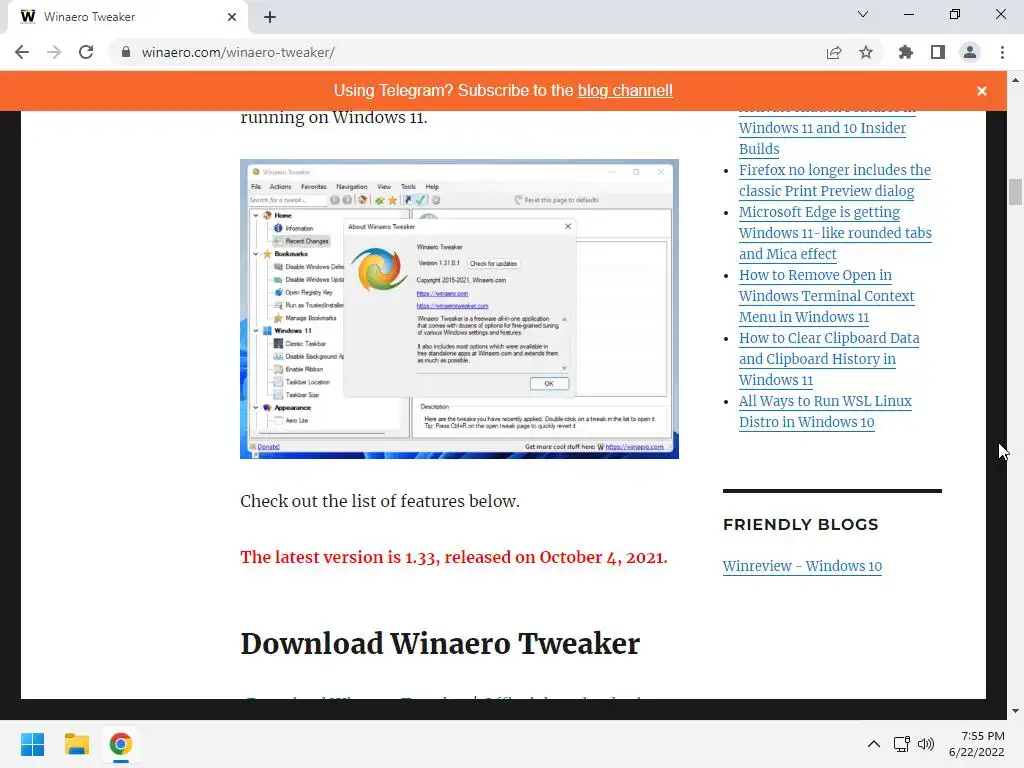Open the Winaero Tweaker screenshot image
This screenshot has width=1024, height=768.
coord(459,309)
